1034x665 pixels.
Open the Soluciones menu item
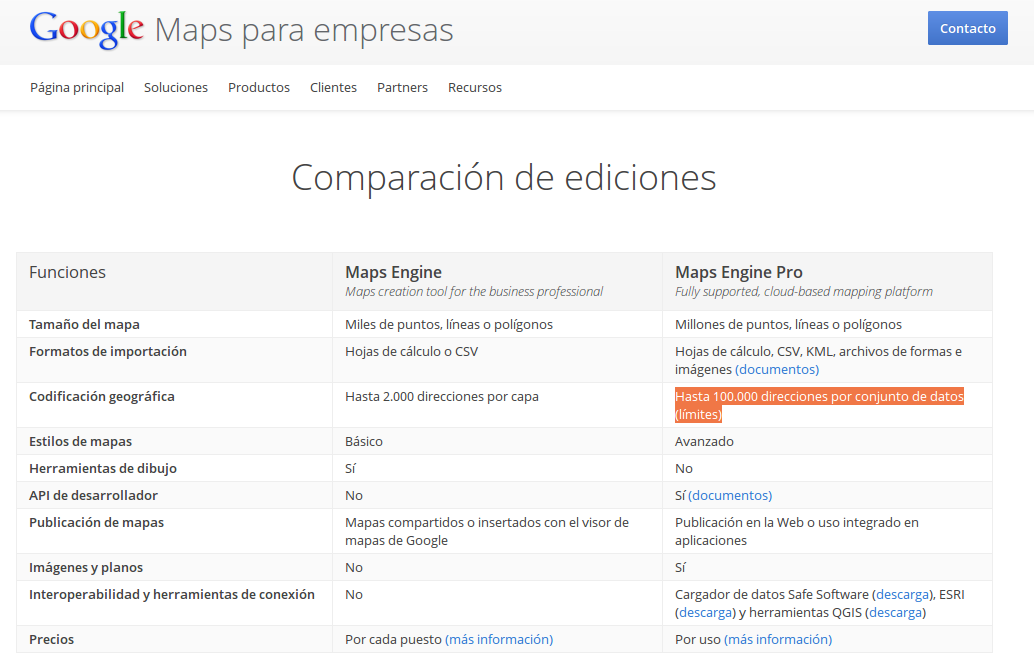tap(175, 88)
